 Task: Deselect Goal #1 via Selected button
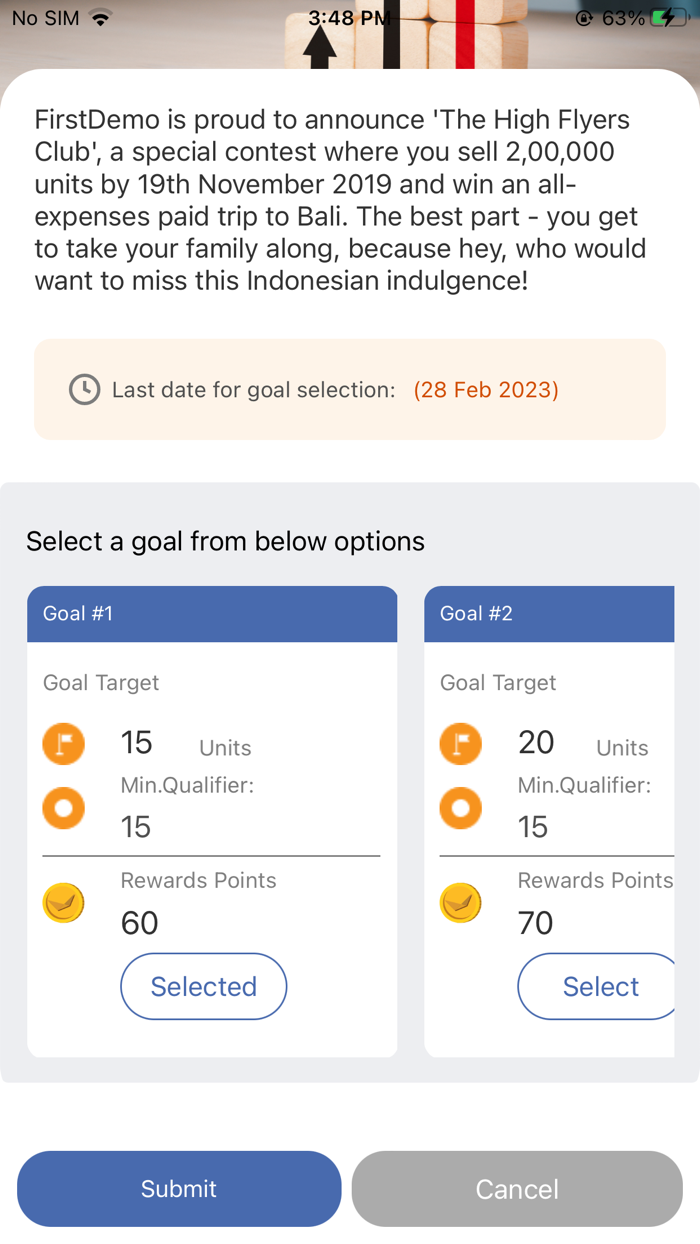pyautogui.click(x=204, y=986)
